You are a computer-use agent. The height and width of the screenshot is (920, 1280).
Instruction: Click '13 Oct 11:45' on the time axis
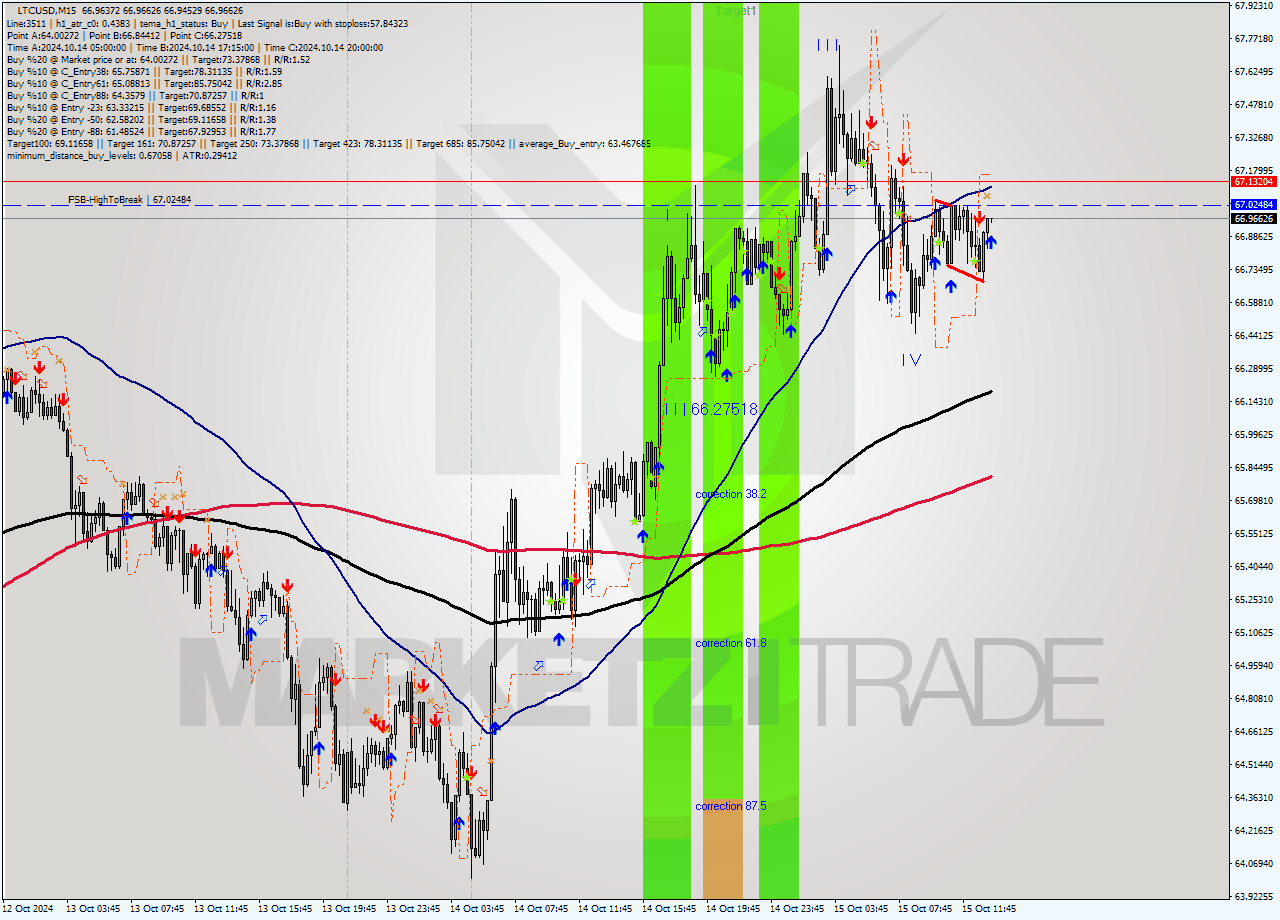pos(221,909)
